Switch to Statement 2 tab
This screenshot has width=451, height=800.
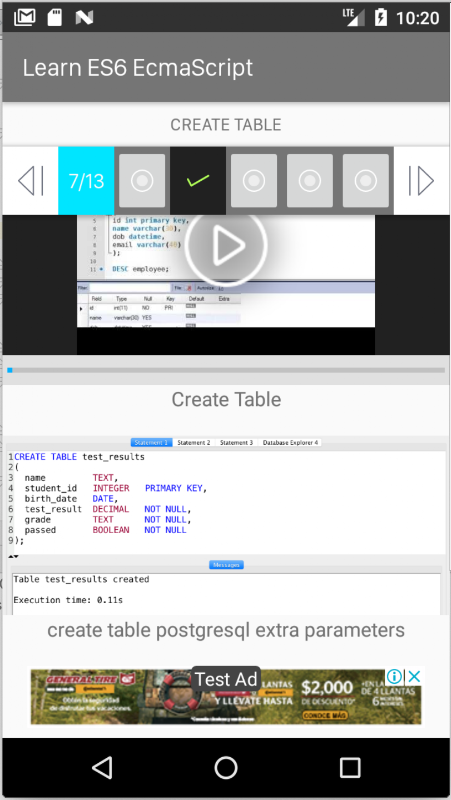194,442
